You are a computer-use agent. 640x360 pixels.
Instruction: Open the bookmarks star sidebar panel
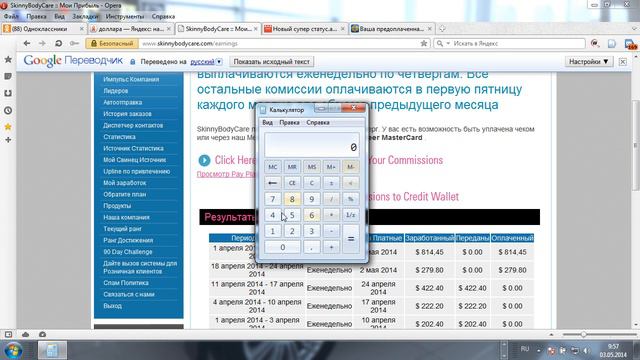(8, 60)
